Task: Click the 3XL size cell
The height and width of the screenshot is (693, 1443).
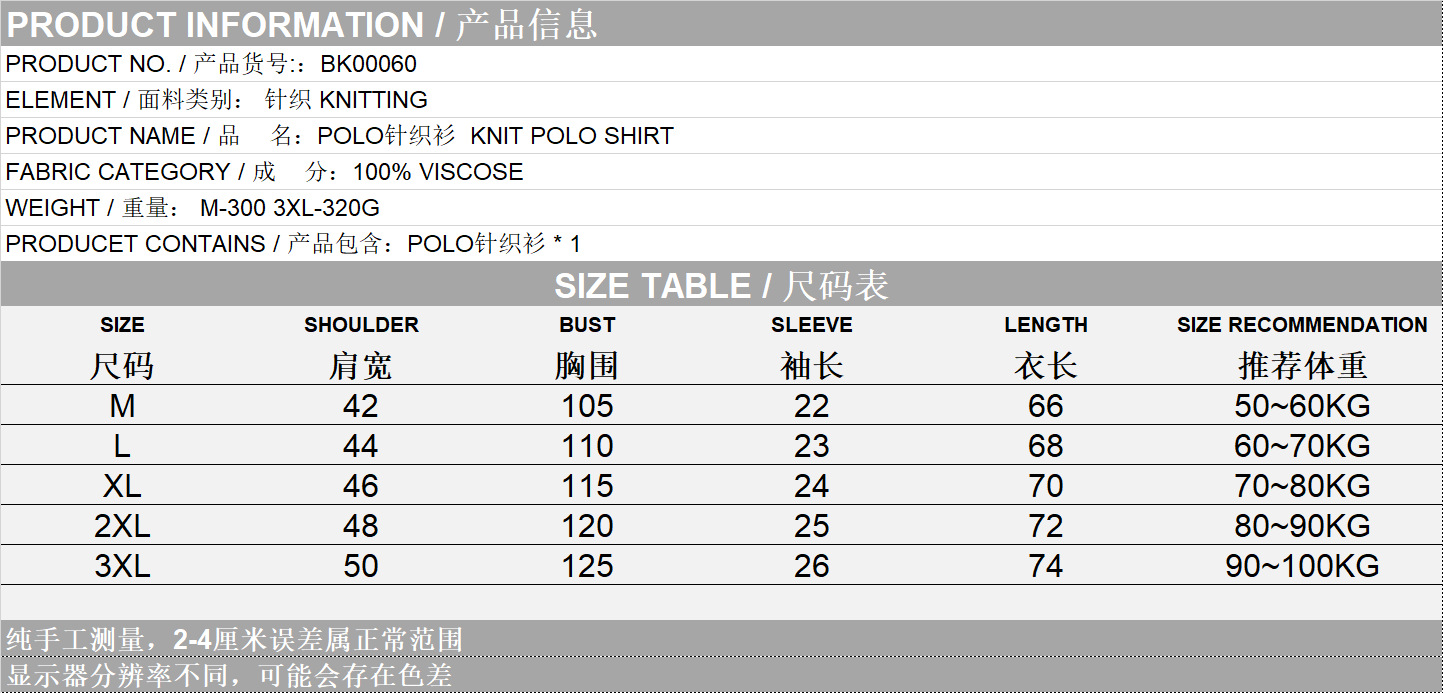Action: (x=122, y=566)
